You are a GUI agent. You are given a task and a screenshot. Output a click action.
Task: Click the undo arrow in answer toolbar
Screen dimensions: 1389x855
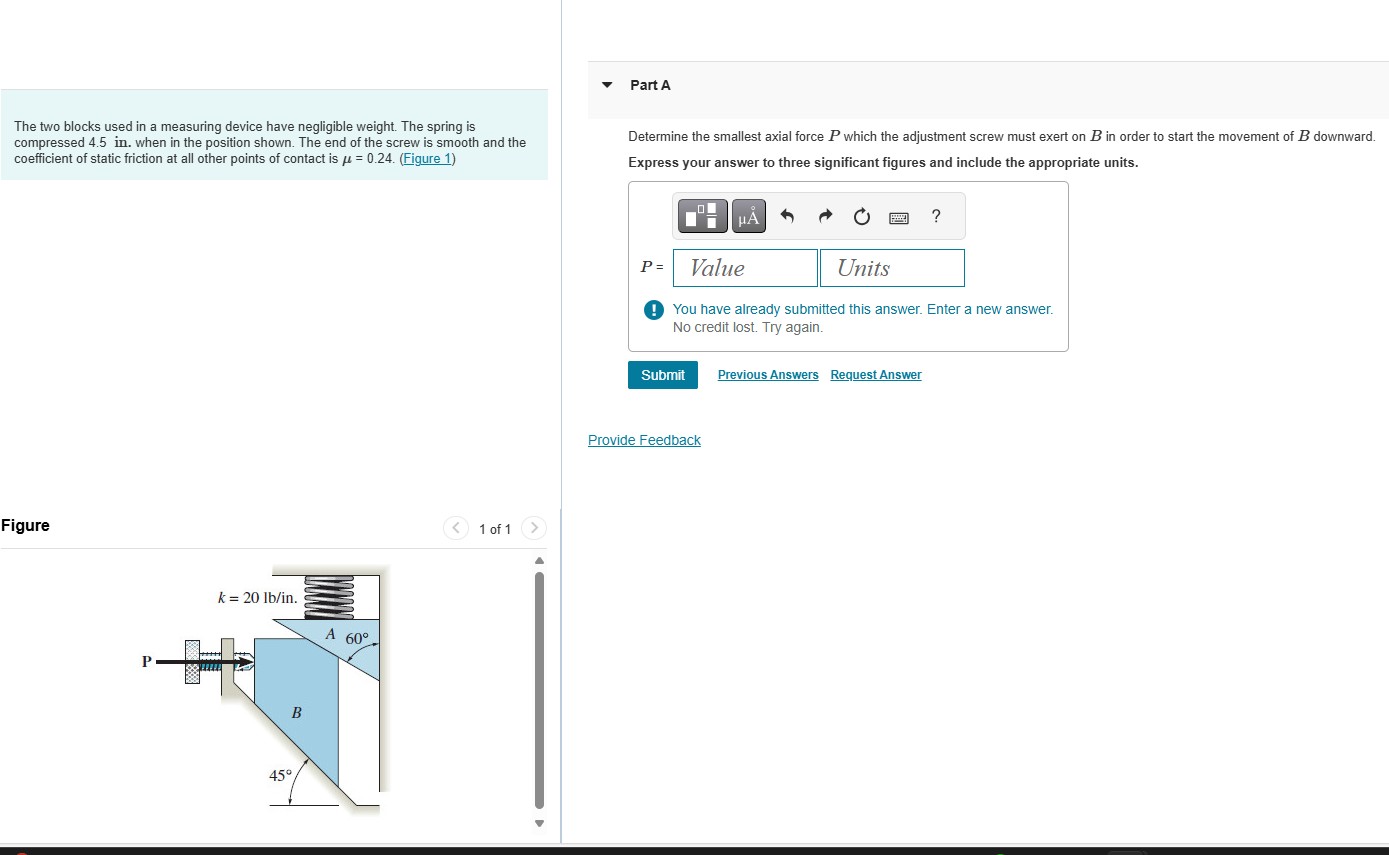tap(788, 216)
